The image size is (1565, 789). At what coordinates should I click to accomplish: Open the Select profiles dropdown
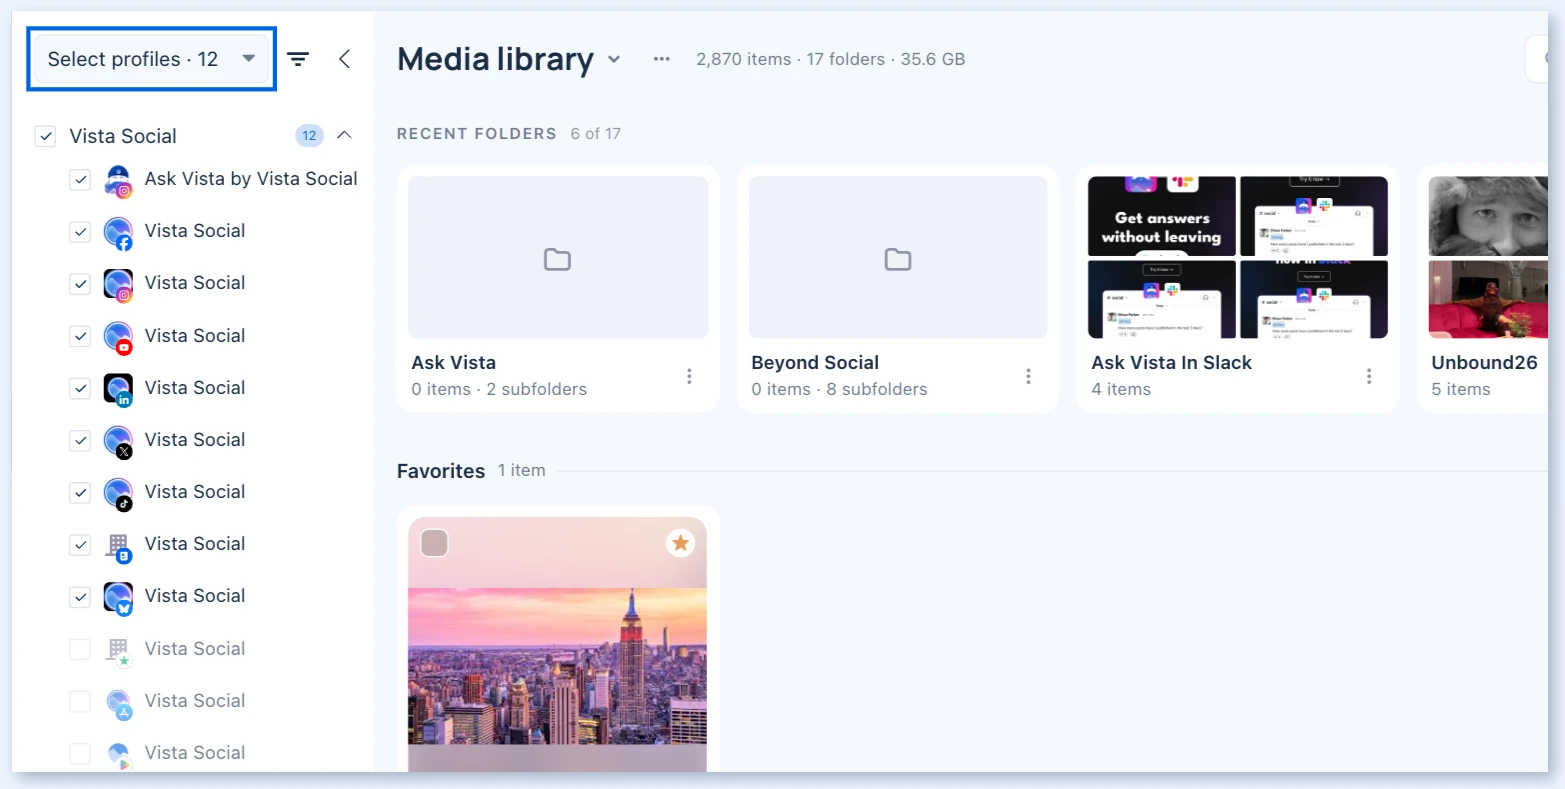click(152, 59)
